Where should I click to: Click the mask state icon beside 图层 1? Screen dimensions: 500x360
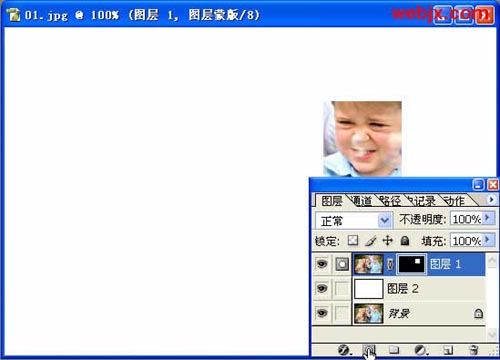pos(342,264)
